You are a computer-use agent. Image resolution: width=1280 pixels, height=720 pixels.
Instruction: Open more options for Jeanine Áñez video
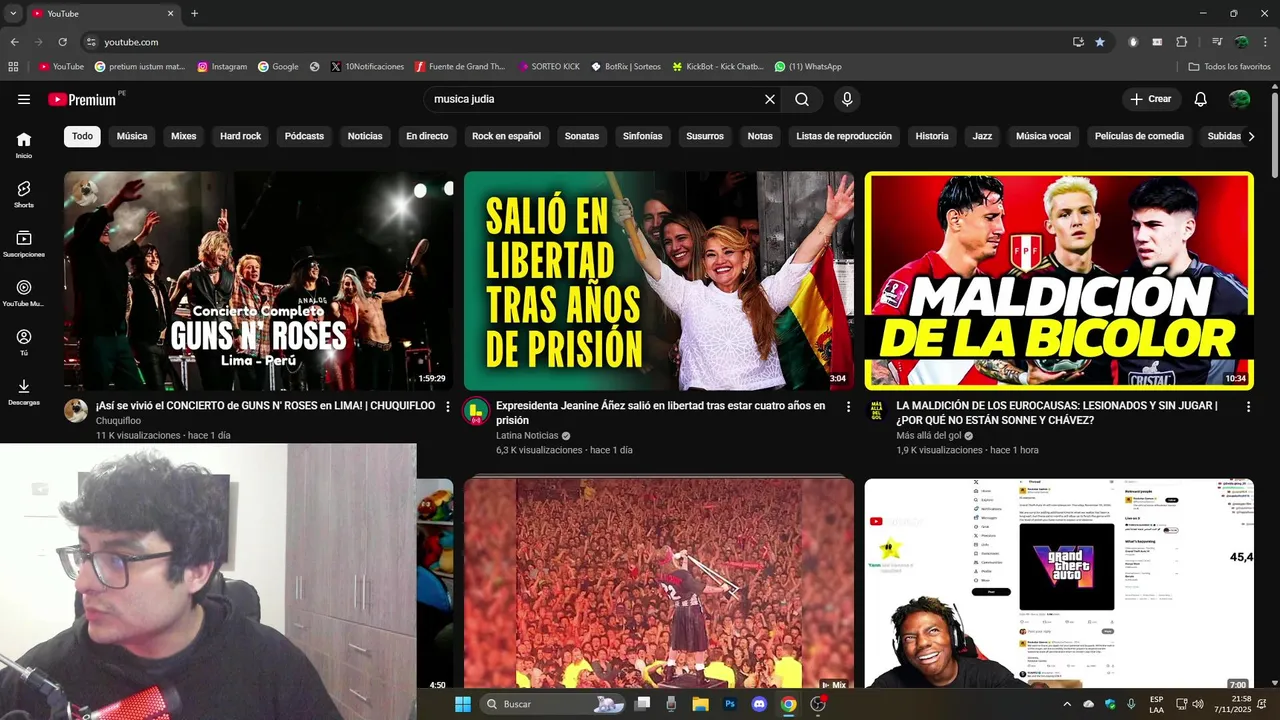tap(848, 407)
